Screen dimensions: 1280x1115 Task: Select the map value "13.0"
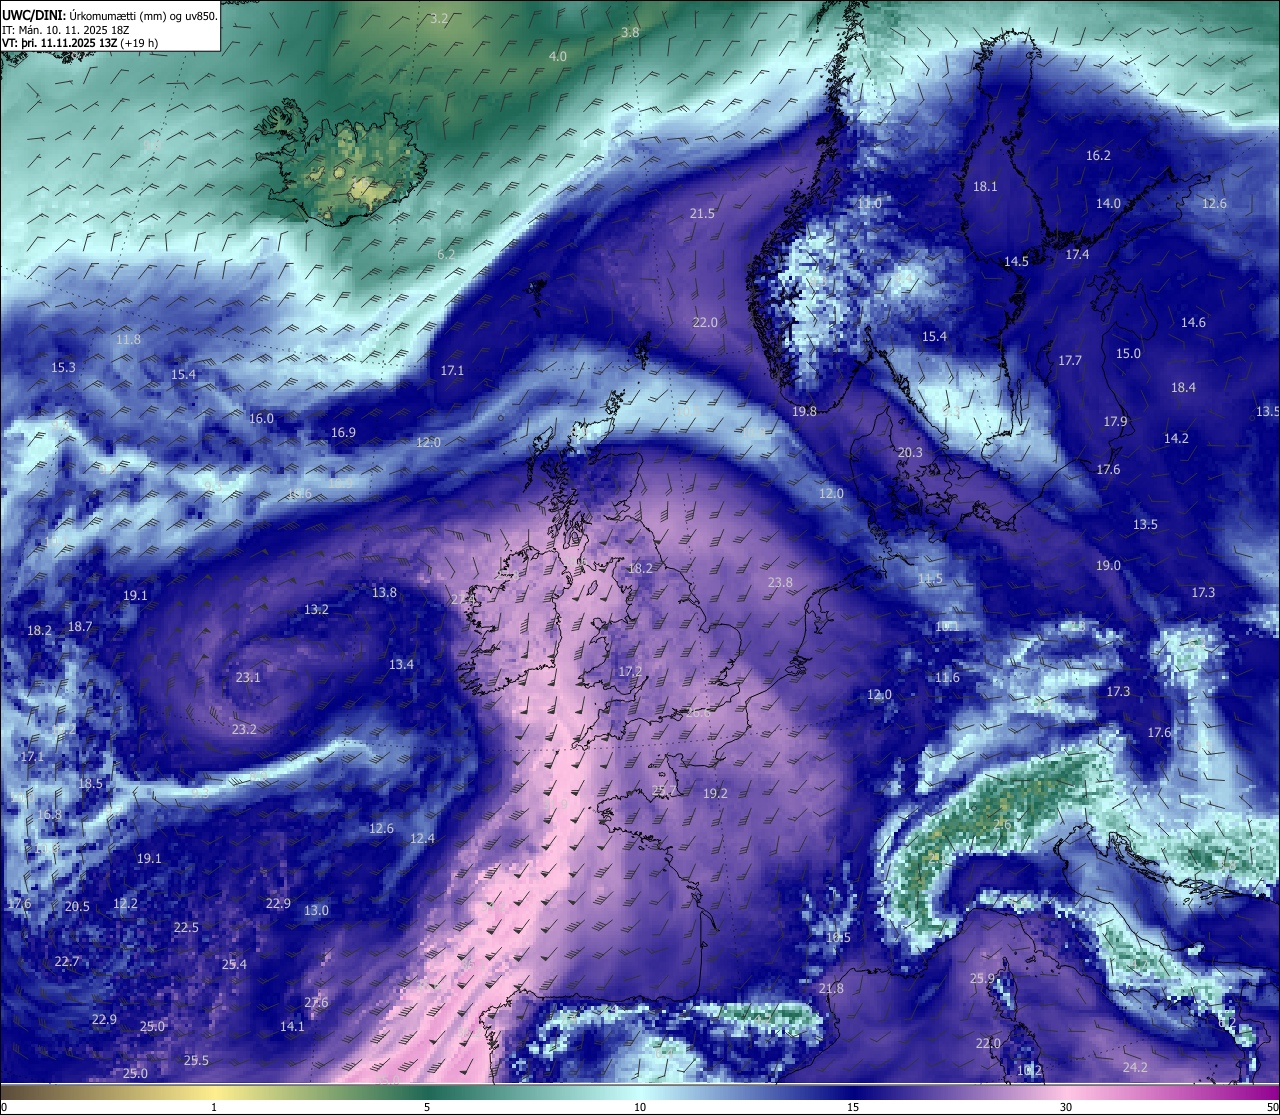tap(316, 911)
